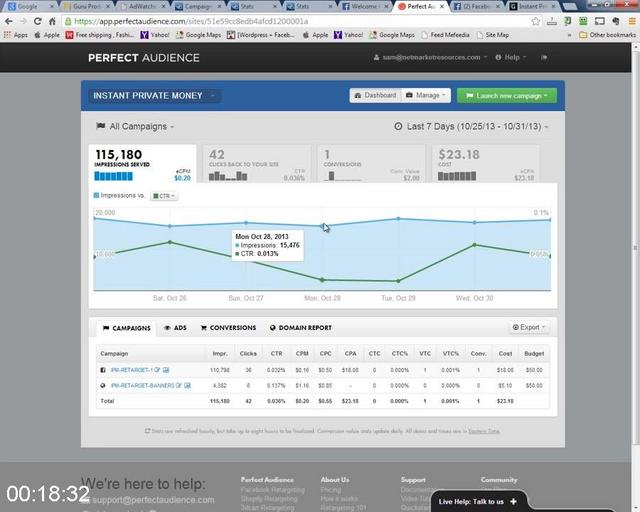Open the INSTANT PRIVATE MONEY site dropdown
The width and height of the screenshot is (640, 512).
coord(154,96)
